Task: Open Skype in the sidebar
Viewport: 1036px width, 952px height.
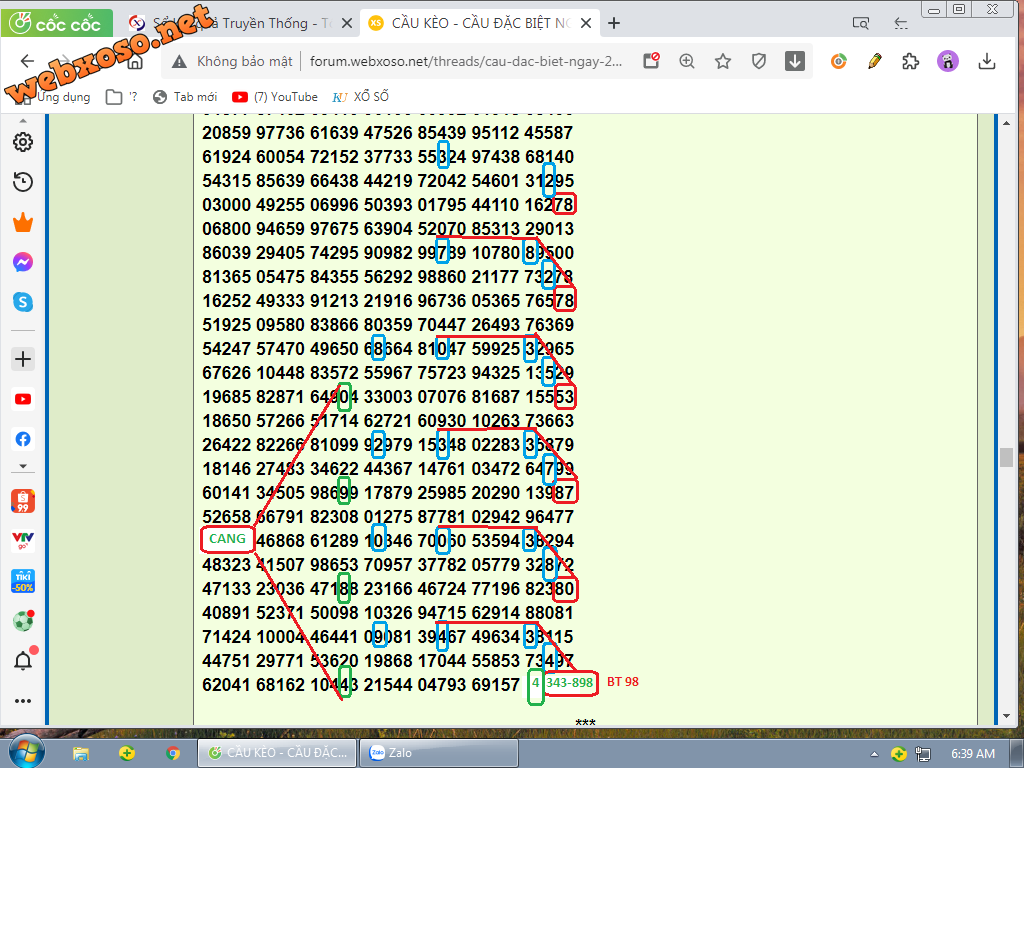Action: coord(22,302)
